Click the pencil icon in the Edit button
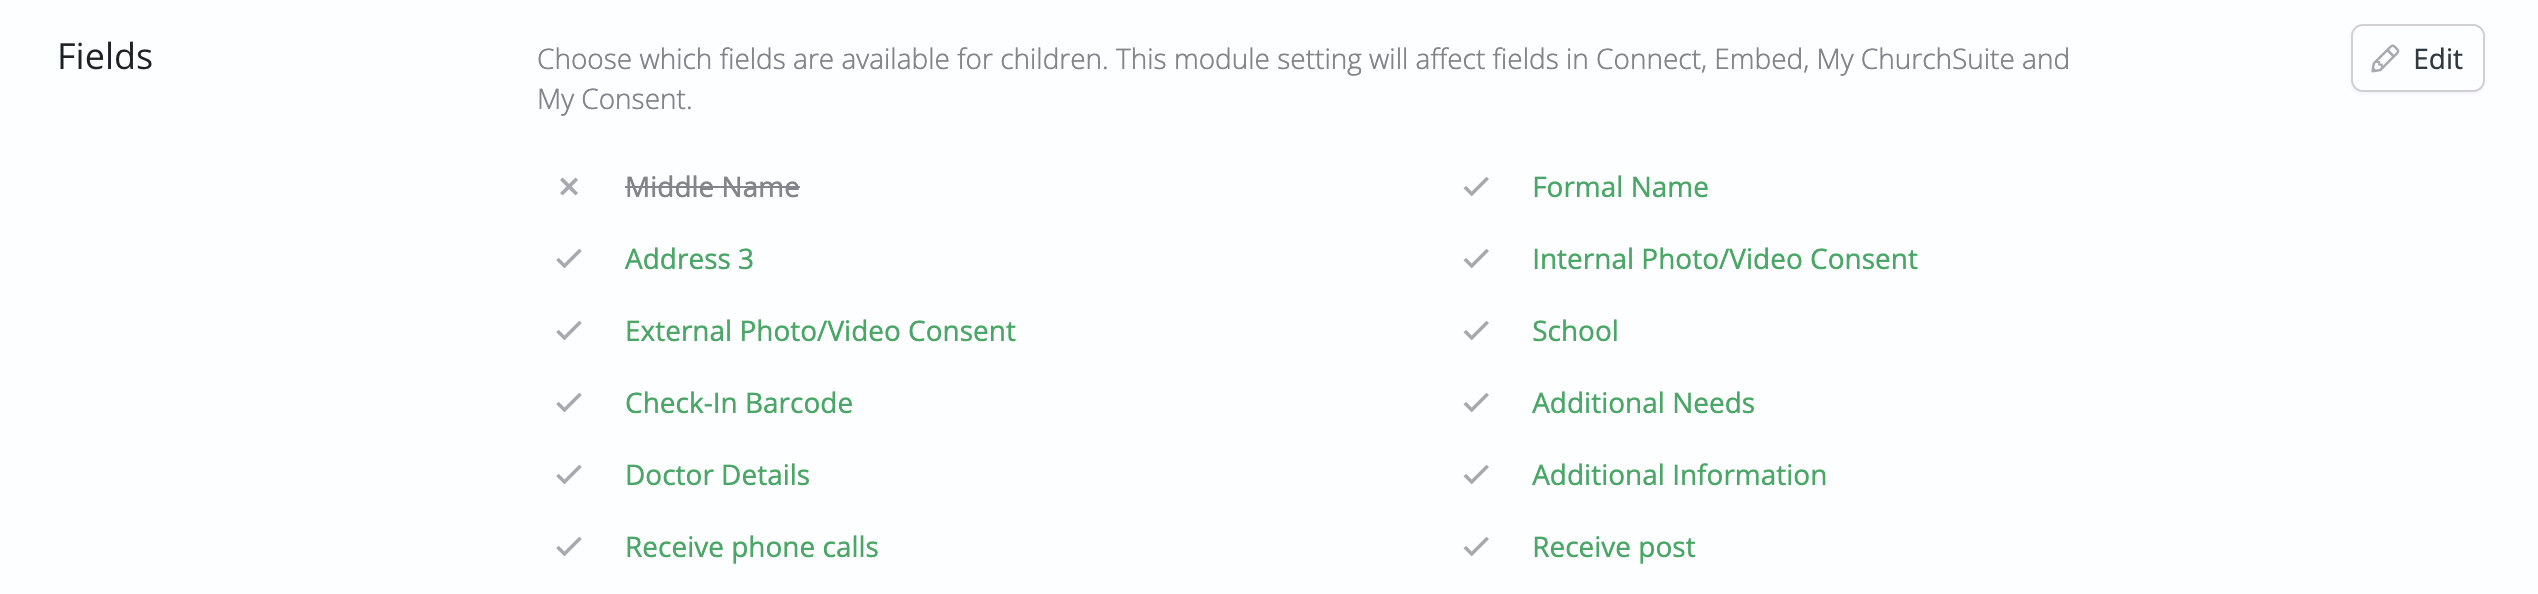Viewport: 2538px width, 594px height. (2385, 59)
